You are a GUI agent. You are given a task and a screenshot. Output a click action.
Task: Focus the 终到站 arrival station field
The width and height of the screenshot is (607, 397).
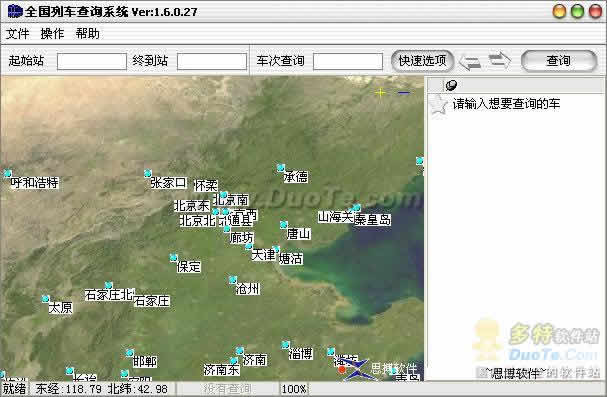[212, 61]
